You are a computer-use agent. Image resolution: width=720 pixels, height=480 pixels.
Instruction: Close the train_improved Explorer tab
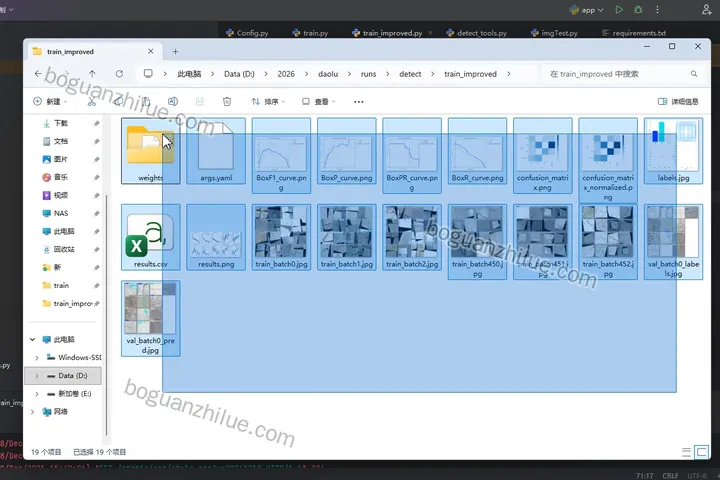pyautogui.click(x=151, y=51)
